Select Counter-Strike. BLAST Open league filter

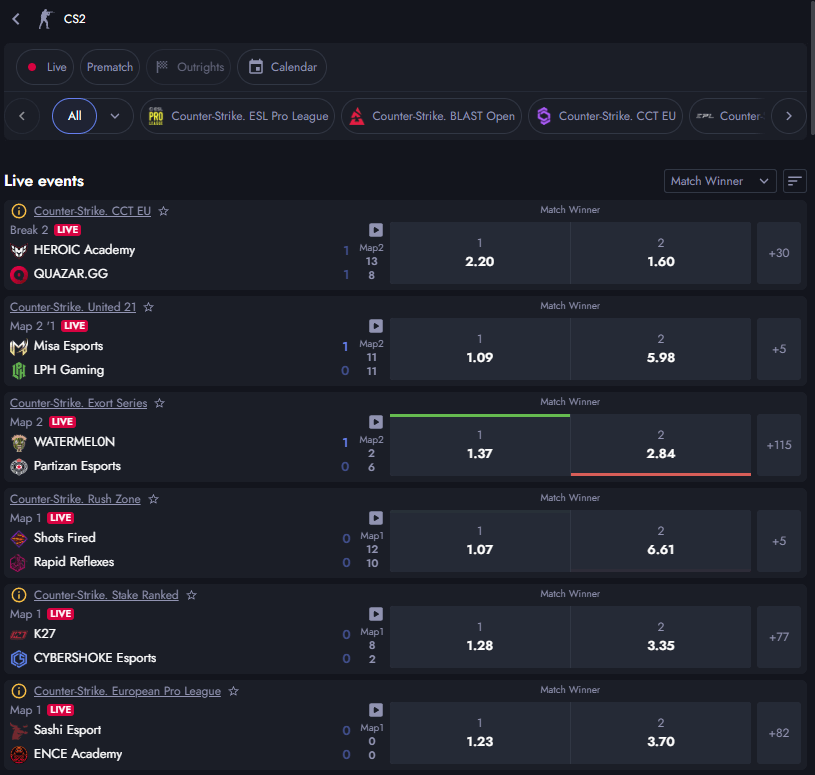click(432, 116)
